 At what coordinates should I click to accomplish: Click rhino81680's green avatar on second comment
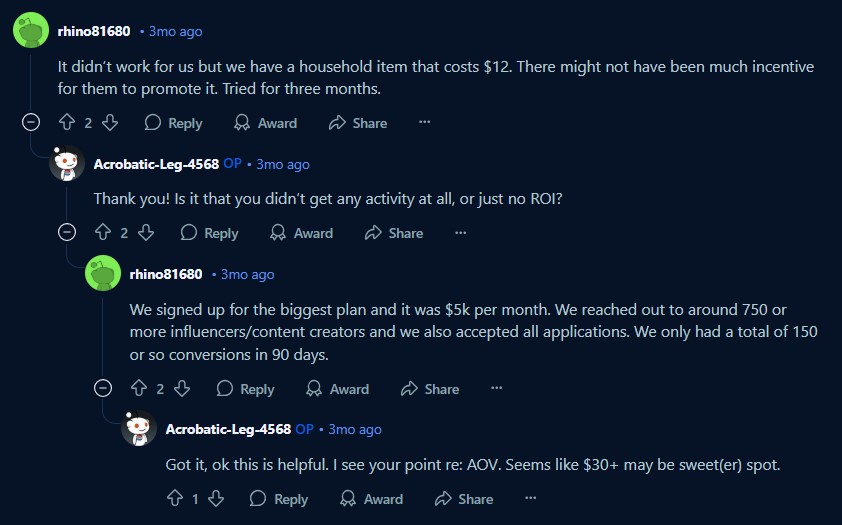click(103, 273)
